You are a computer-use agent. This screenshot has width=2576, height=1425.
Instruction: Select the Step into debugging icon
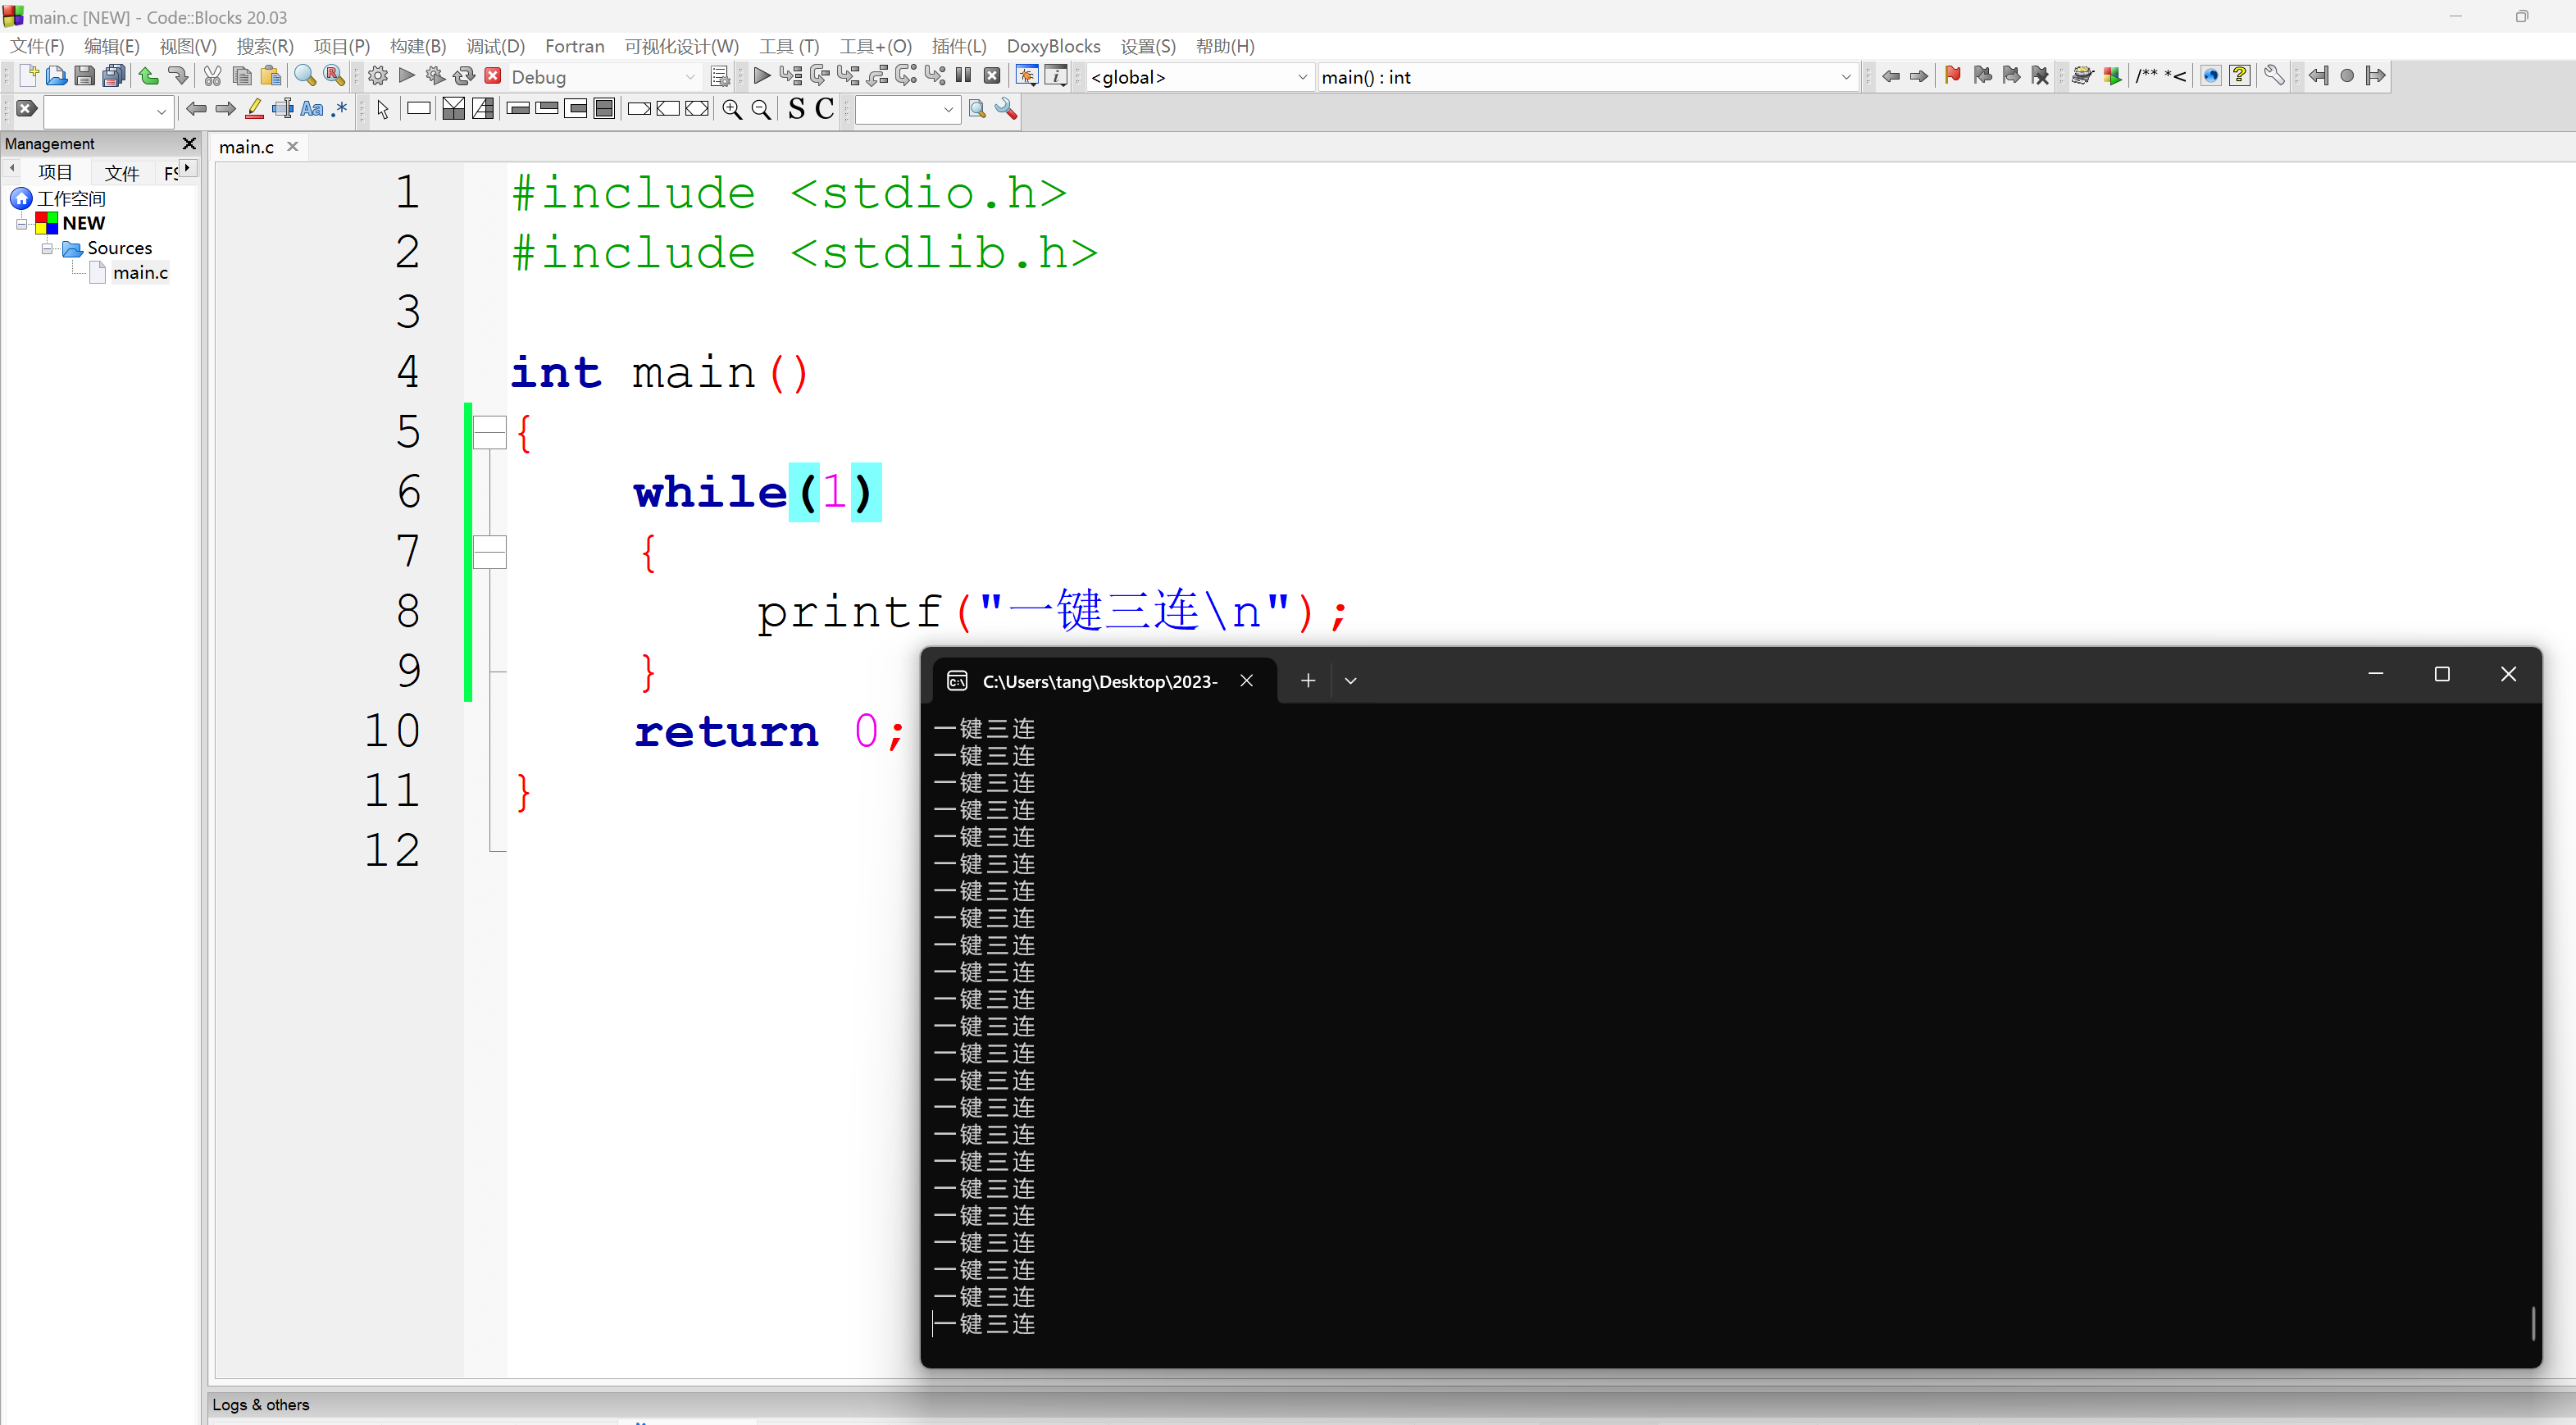click(x=849, y=75)
